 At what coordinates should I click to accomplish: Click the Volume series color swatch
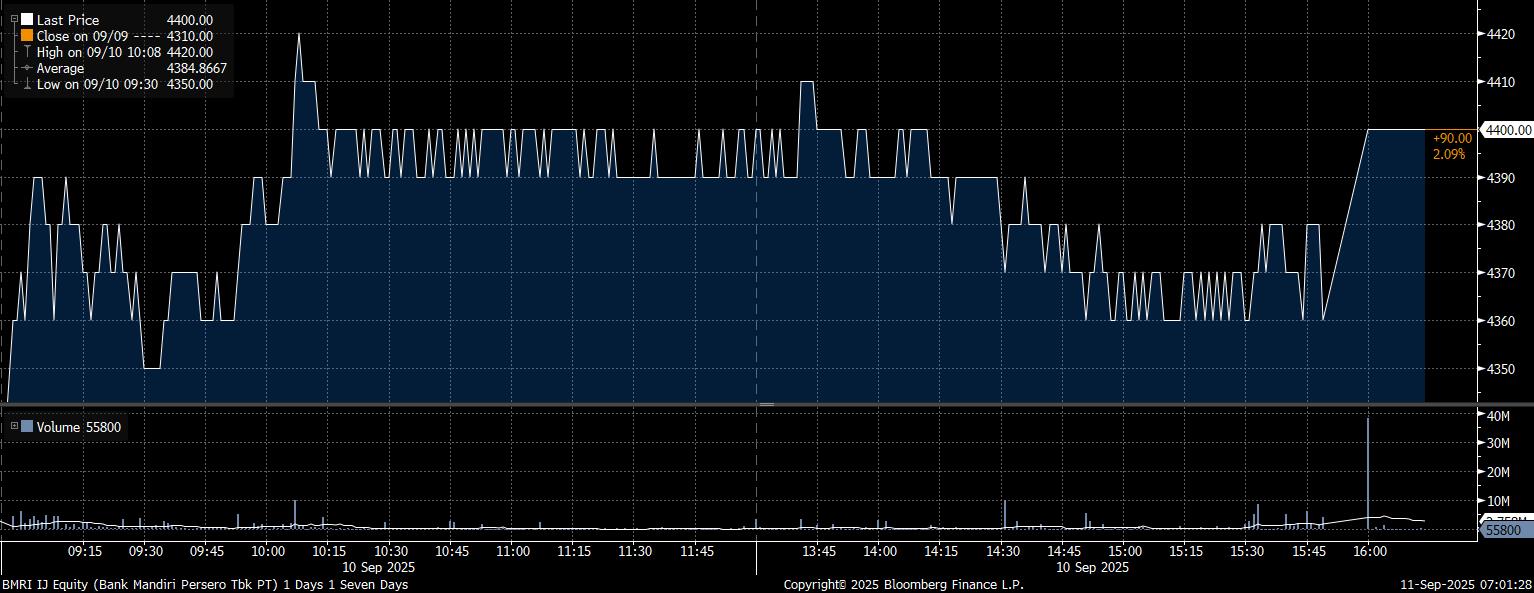pyautogui.click(x=27, y=427)
